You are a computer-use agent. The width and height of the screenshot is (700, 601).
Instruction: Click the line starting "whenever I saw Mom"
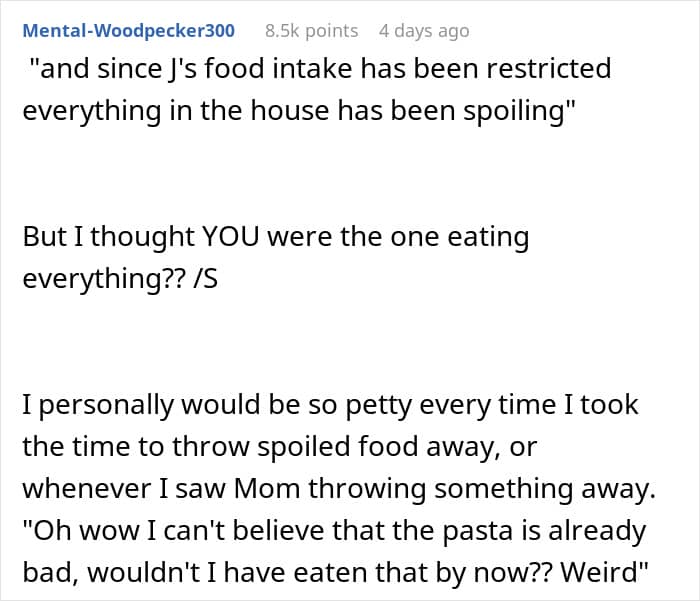point(335,489)
